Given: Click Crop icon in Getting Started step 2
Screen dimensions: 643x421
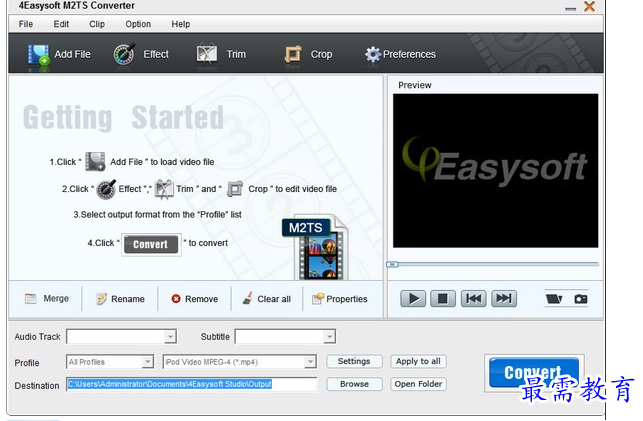Looking at the screenshot, I should pos(235,189).
